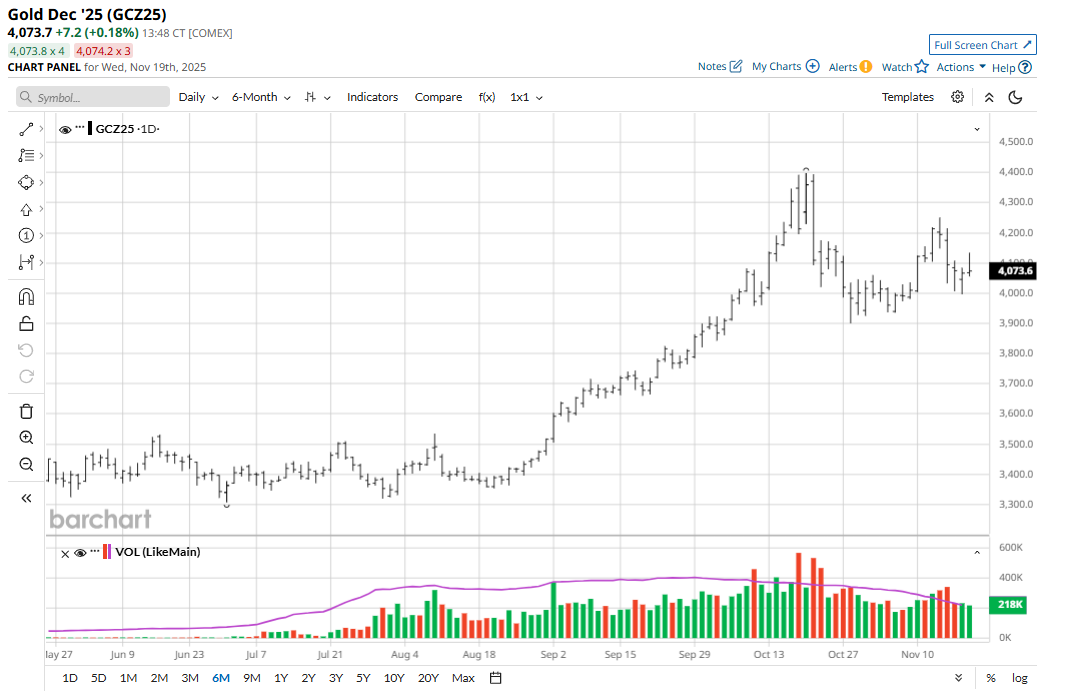Open the Full Screen Chart button
Screen dimensions: 1078x698
[982, 45]
